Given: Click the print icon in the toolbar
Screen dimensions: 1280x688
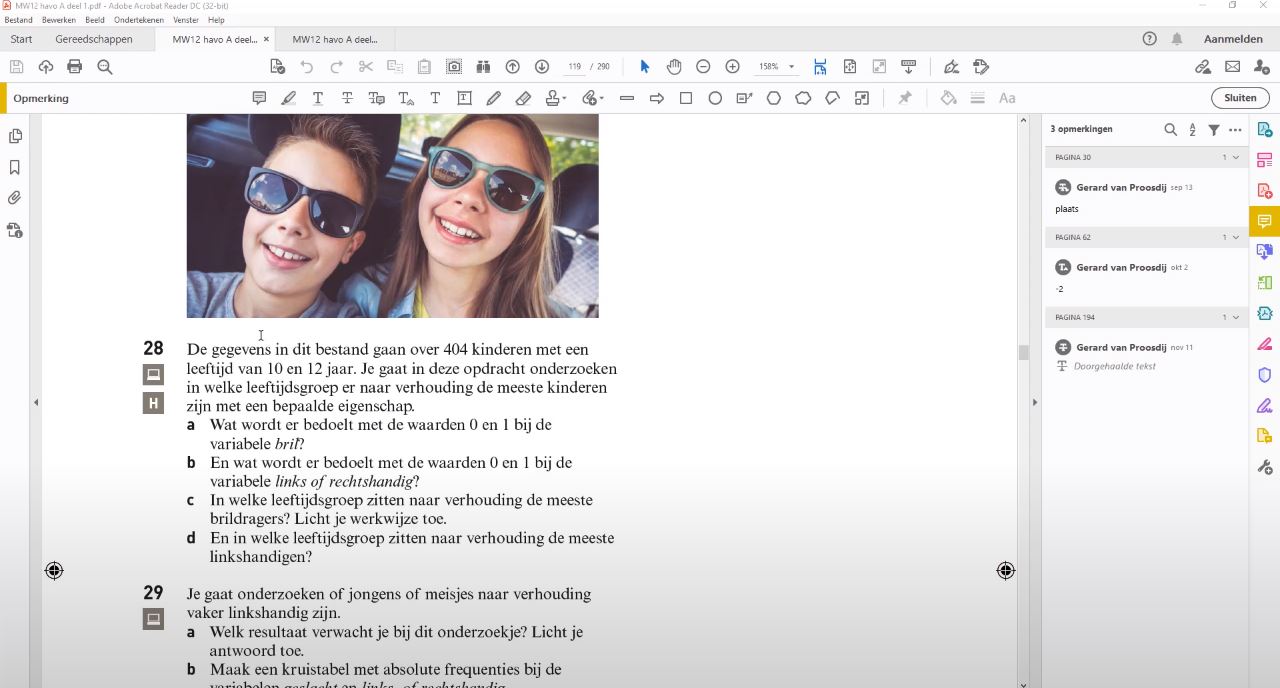Looking at the screenshot, I should (x=75, y=67).
